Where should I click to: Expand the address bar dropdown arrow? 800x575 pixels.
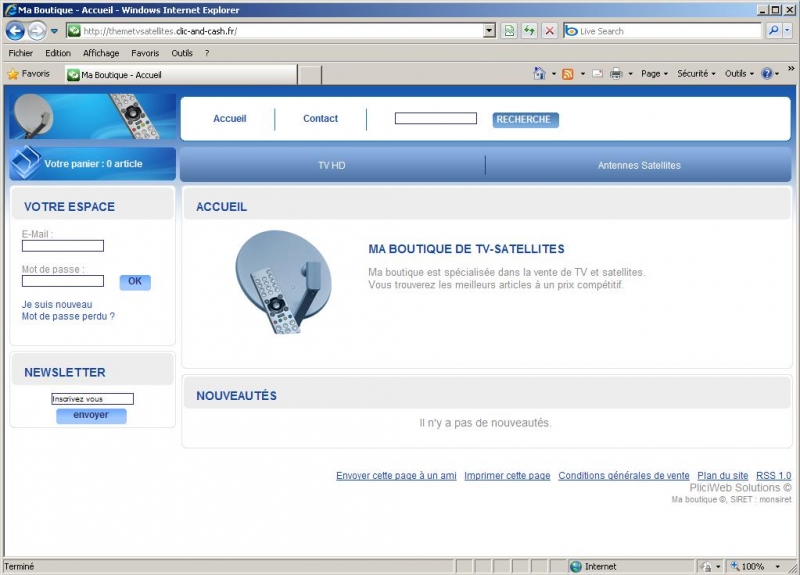pyautogui.click(x=489, y=31)
